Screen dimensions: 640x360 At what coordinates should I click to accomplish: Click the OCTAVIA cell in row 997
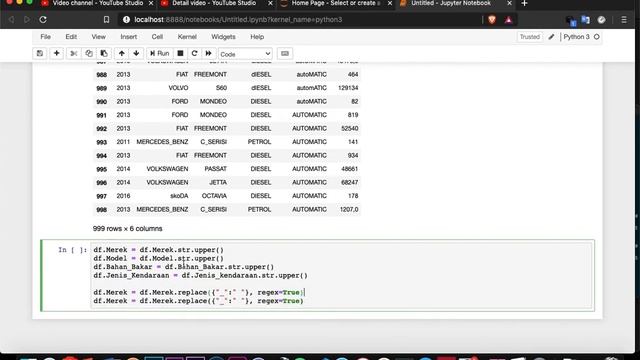click(214, 196)
